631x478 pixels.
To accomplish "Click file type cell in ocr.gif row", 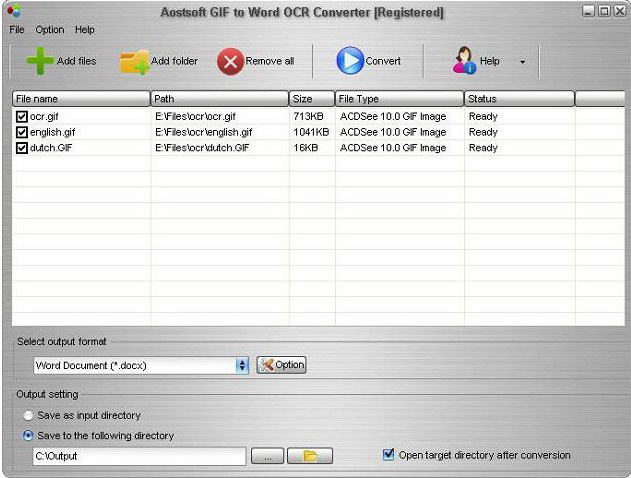I will coord(393,117).
